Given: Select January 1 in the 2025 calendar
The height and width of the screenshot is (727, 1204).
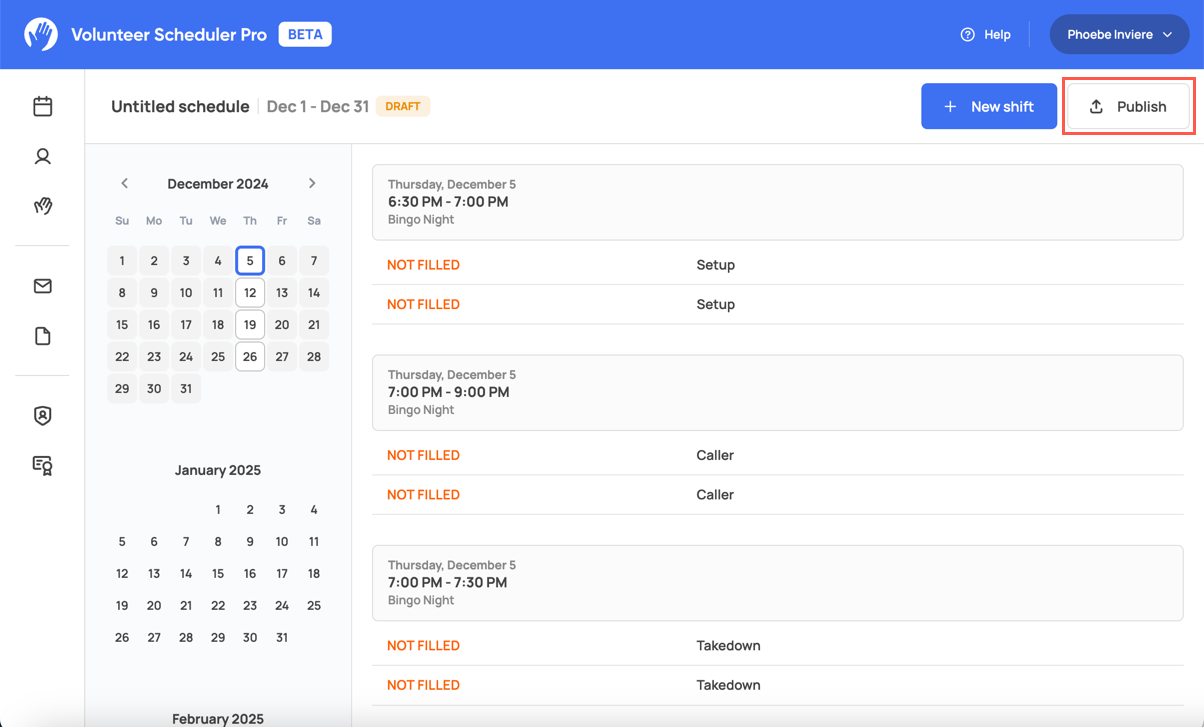Looking at the screenshot, I should pyautogui.click(x=218, y=509).
